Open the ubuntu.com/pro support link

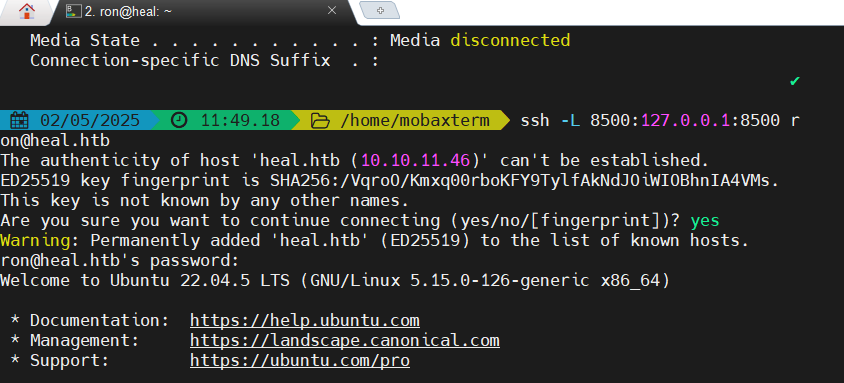point(300,360)
